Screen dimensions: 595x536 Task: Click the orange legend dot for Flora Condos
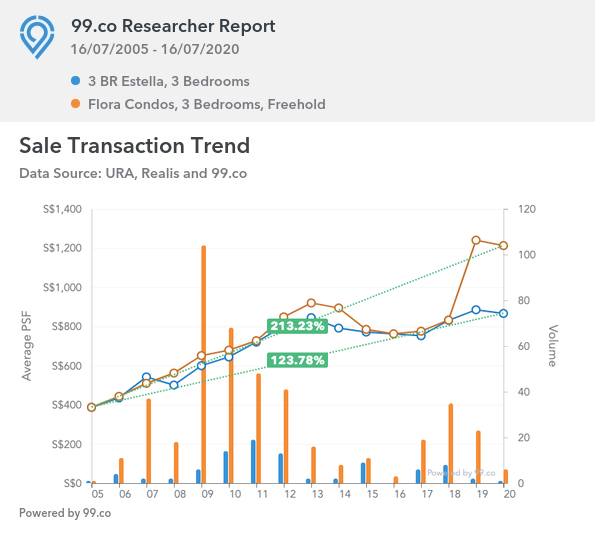76,104
